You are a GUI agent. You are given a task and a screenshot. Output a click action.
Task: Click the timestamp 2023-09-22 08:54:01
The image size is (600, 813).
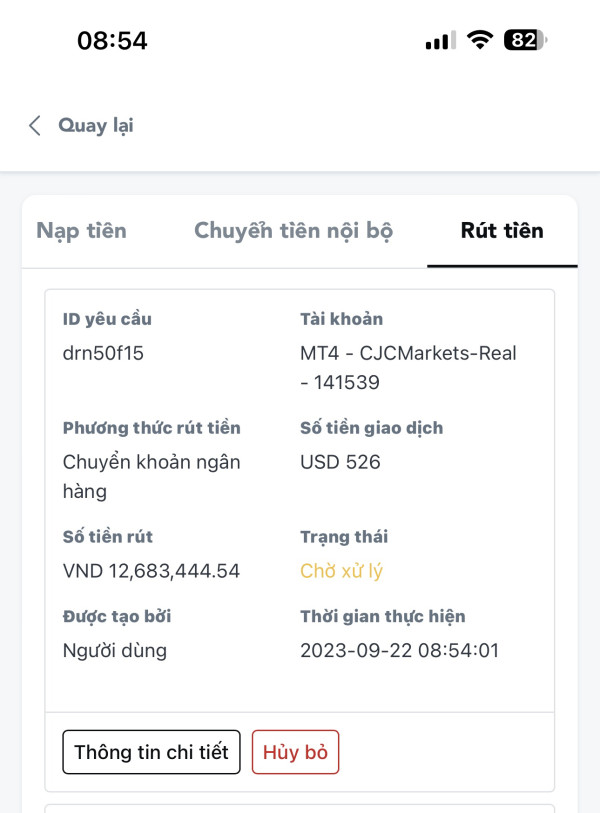pyautogui.click(x=399, y=650)
